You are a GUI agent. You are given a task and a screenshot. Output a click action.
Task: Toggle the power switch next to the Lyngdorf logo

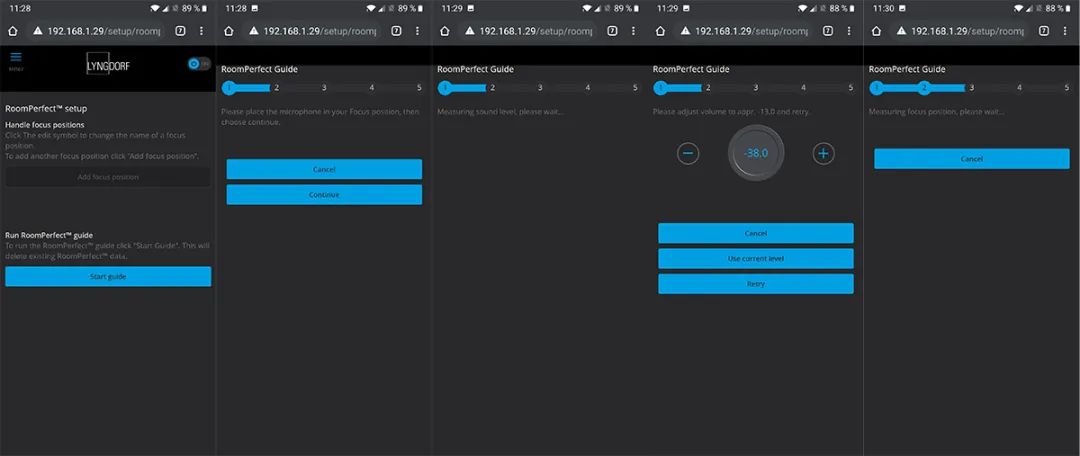point(198,63)
